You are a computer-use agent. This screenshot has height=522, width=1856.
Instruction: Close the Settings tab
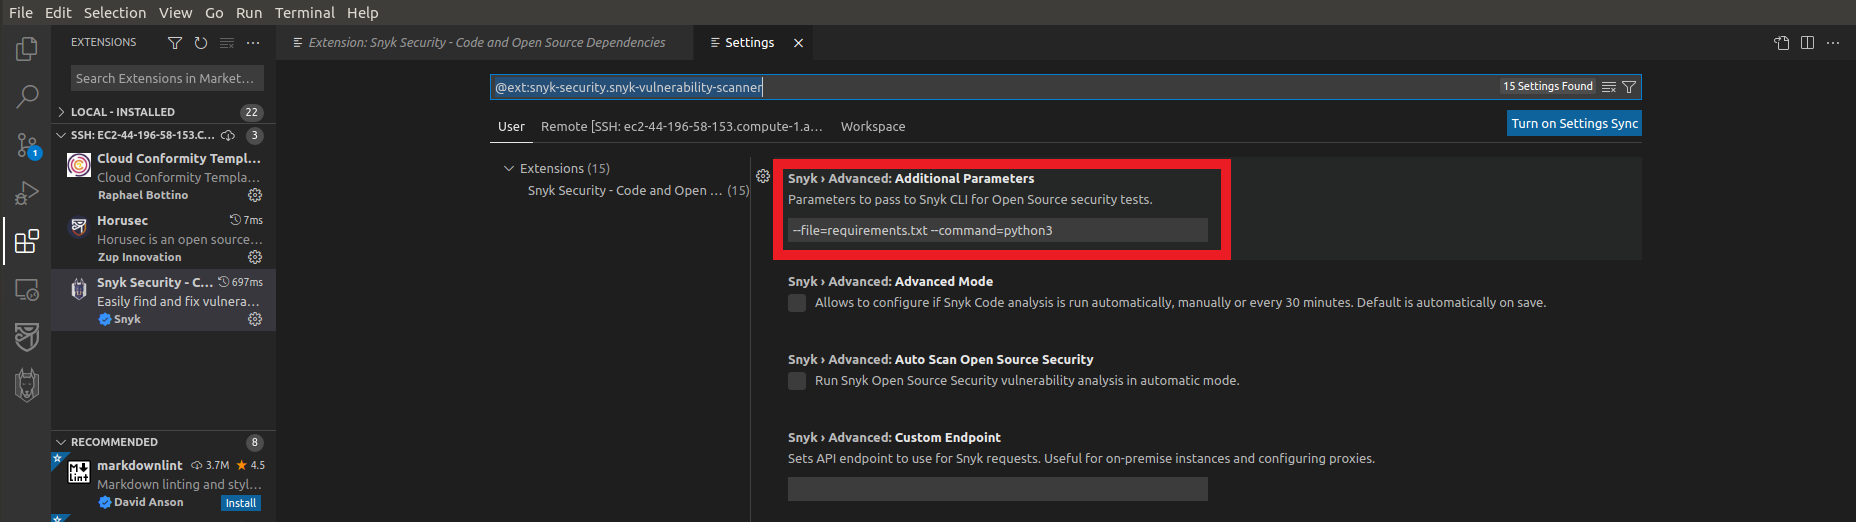click(798, 43)
